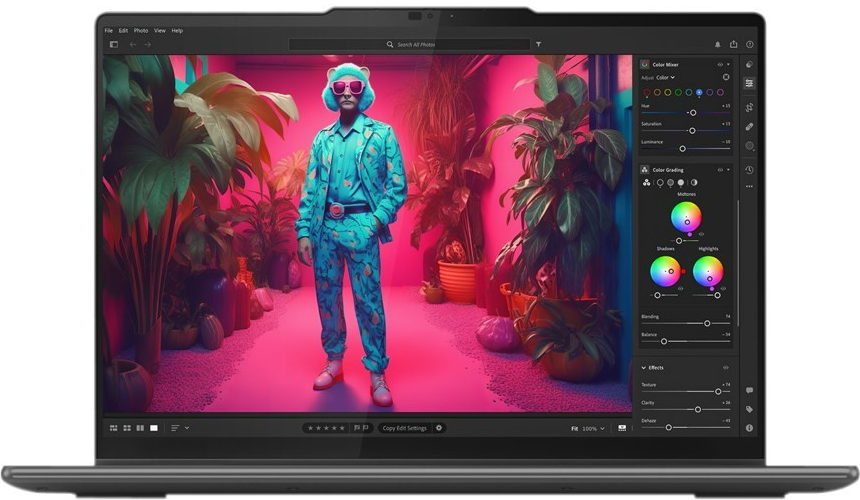Go forward with the right arrow
Image resolution: width=860 pixels, height=500 pixels.
click(x=147, y=44)
